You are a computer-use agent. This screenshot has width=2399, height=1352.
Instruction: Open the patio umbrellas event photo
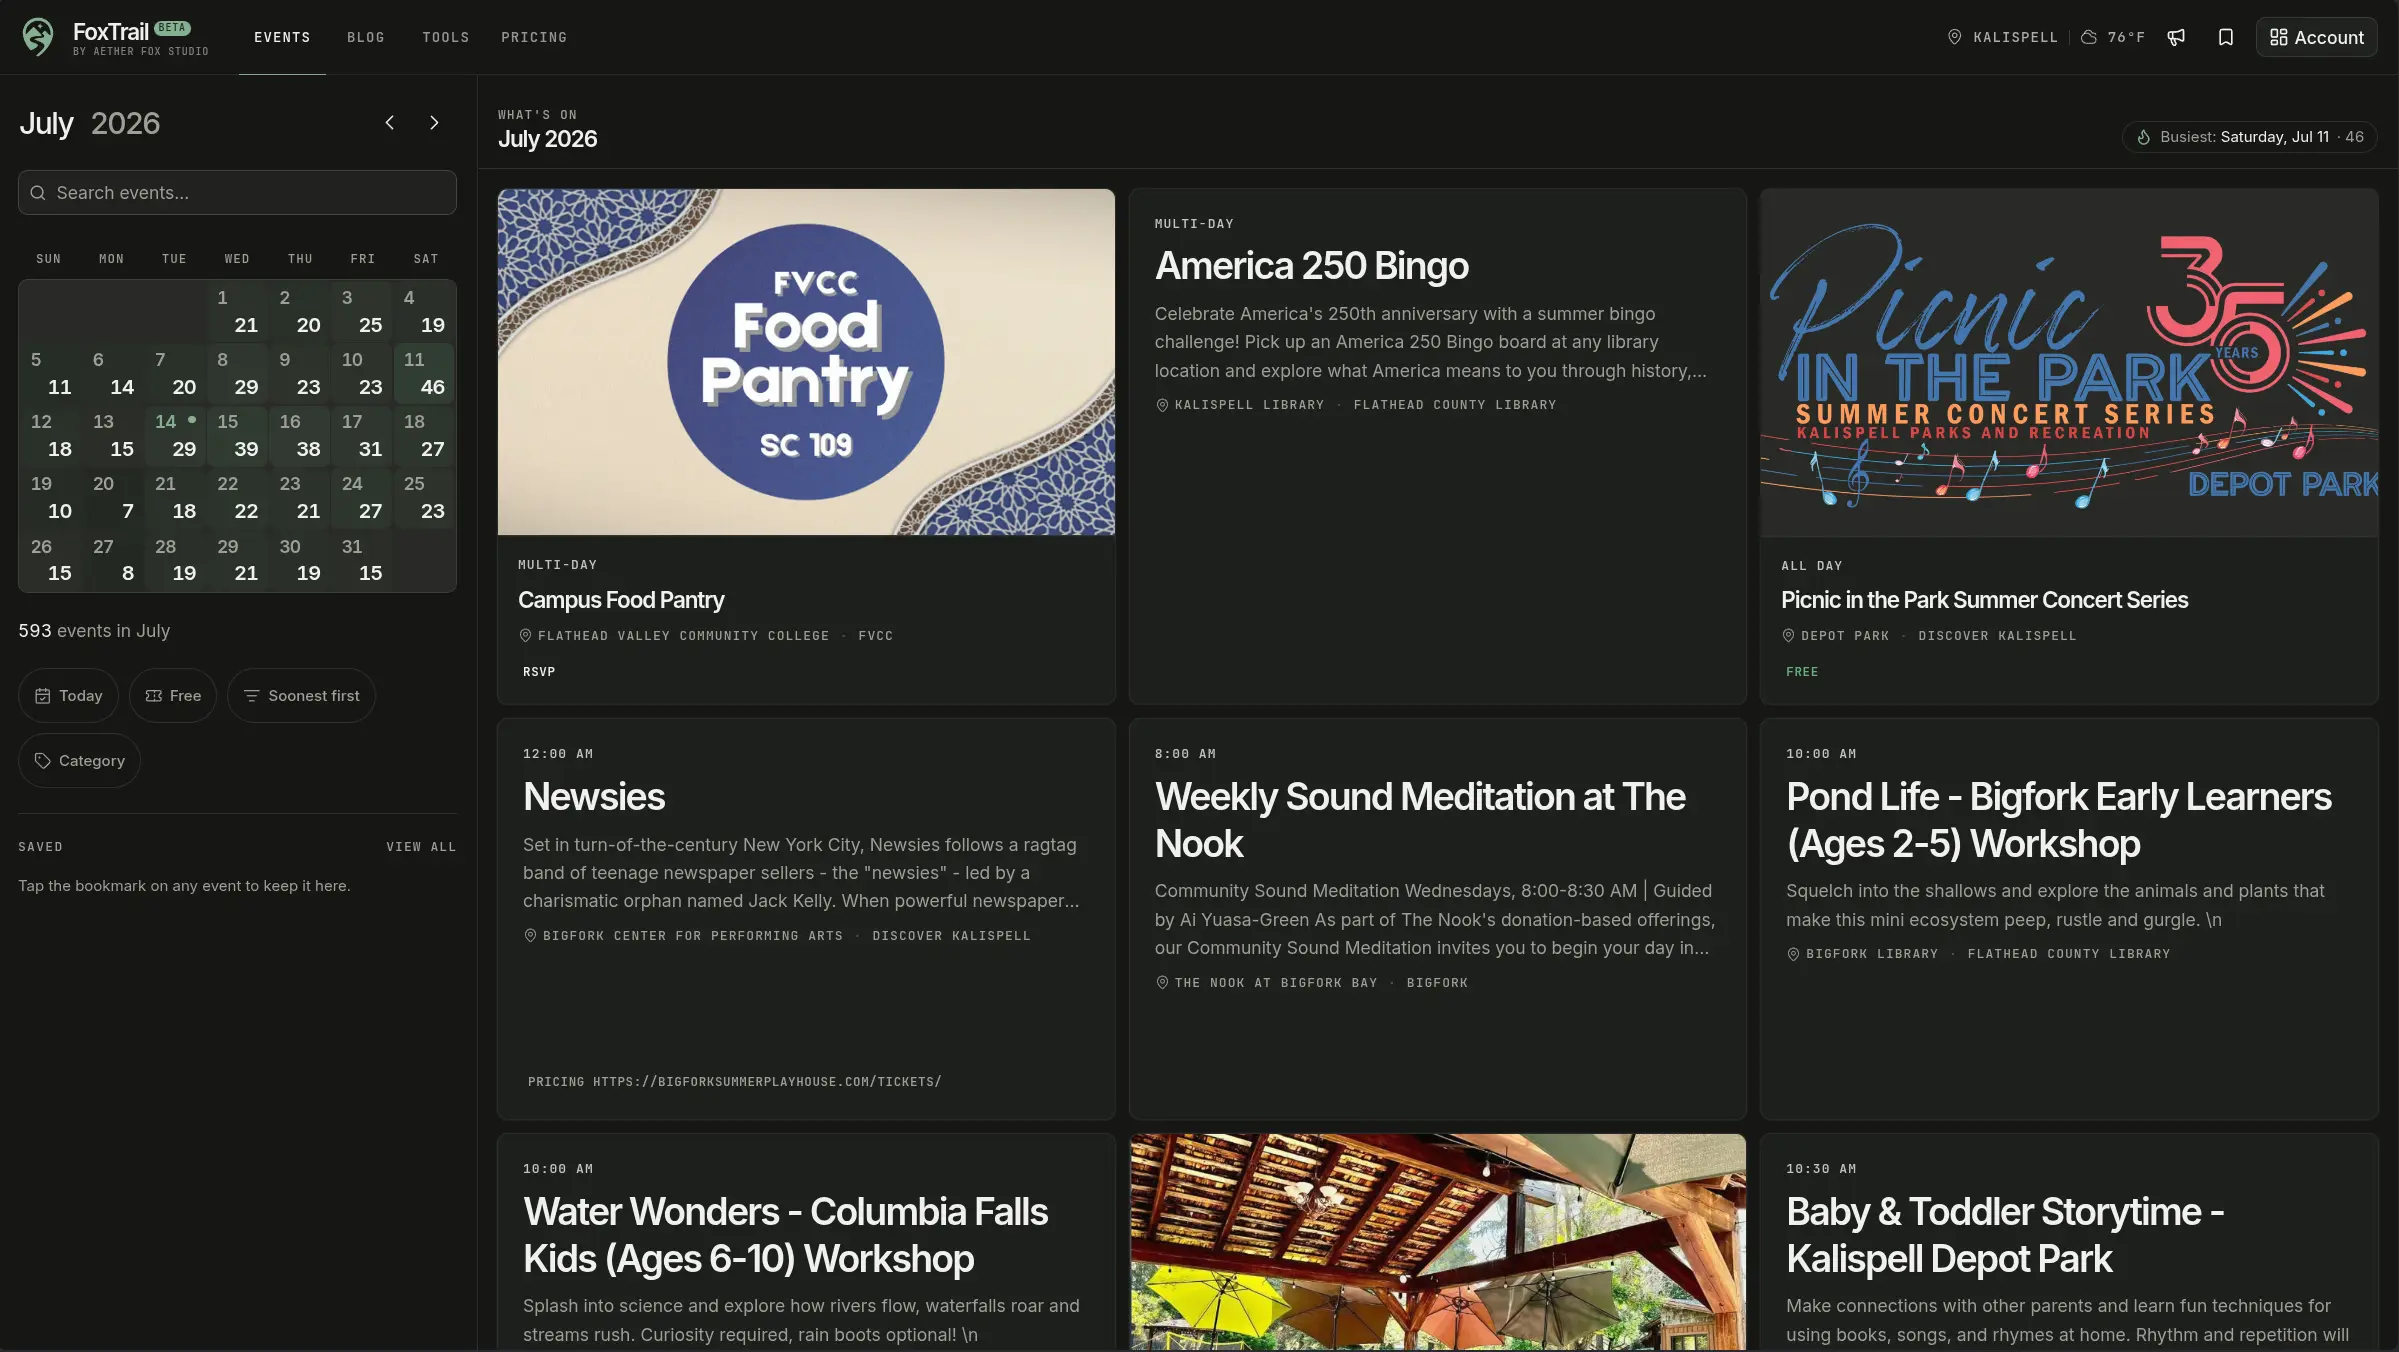click(x=1437, y=1242)
